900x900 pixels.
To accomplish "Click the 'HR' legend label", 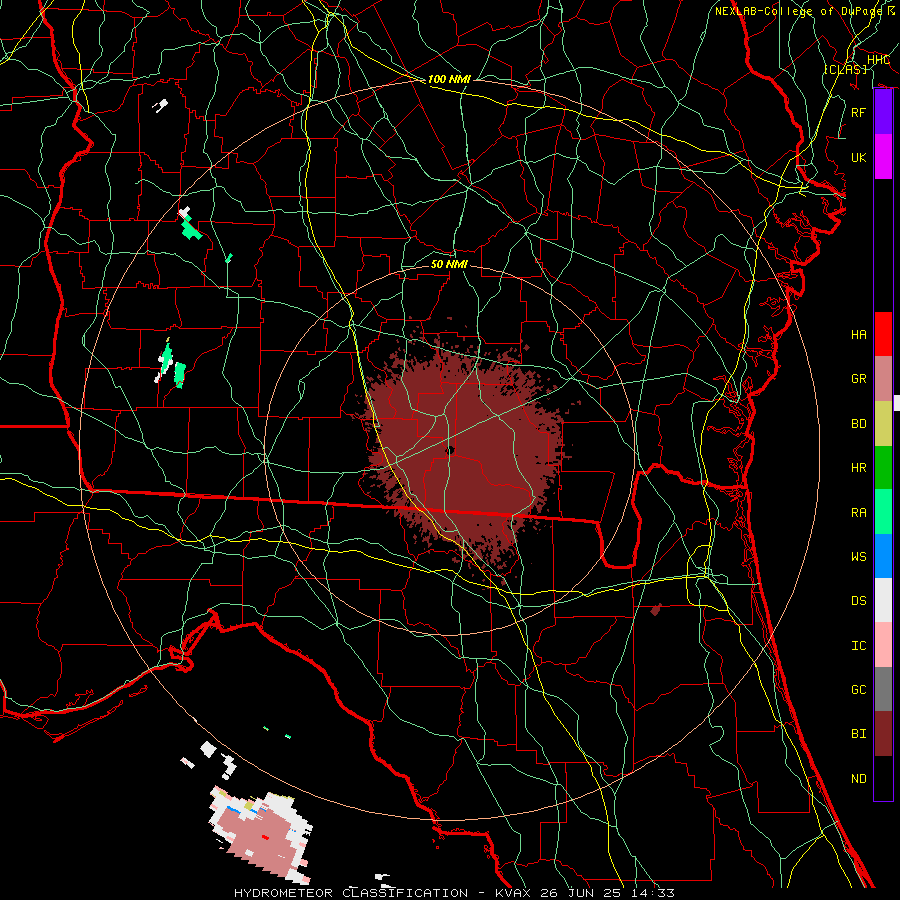I will point(858,468).
